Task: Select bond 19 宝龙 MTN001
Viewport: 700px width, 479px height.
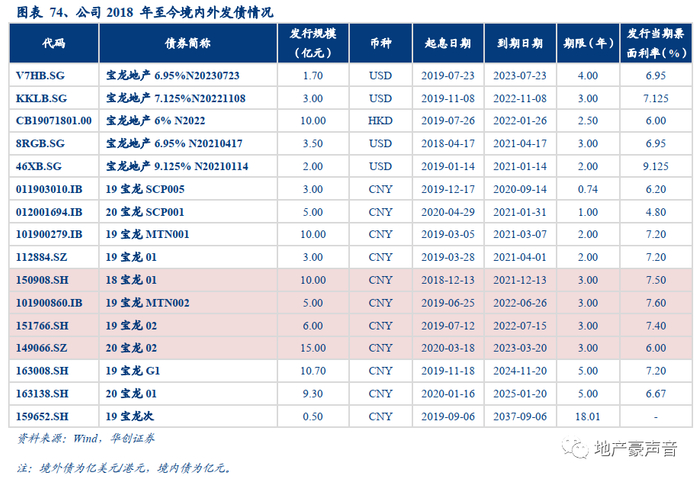Action: tap(147, 234)
